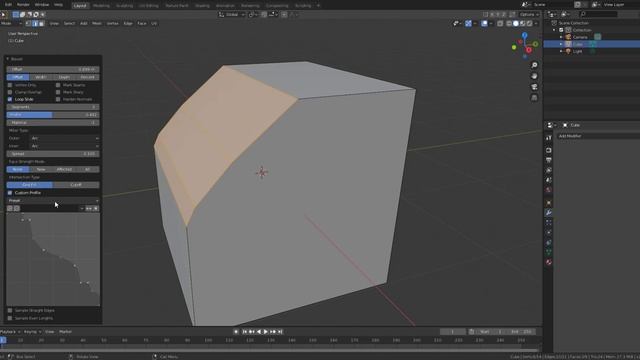
Task: Set face strength mode to Affected
Action: click(x=64, y=169)
